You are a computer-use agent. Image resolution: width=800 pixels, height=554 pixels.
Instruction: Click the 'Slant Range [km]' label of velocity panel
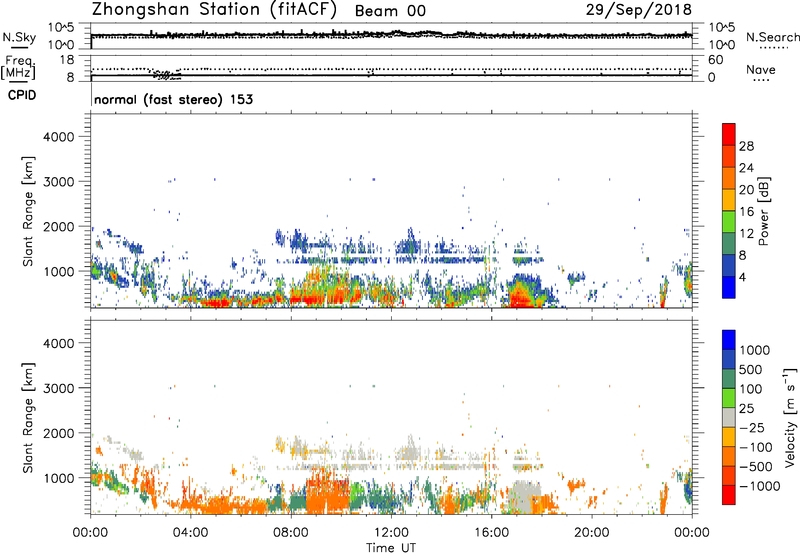[x=28, y=418]
